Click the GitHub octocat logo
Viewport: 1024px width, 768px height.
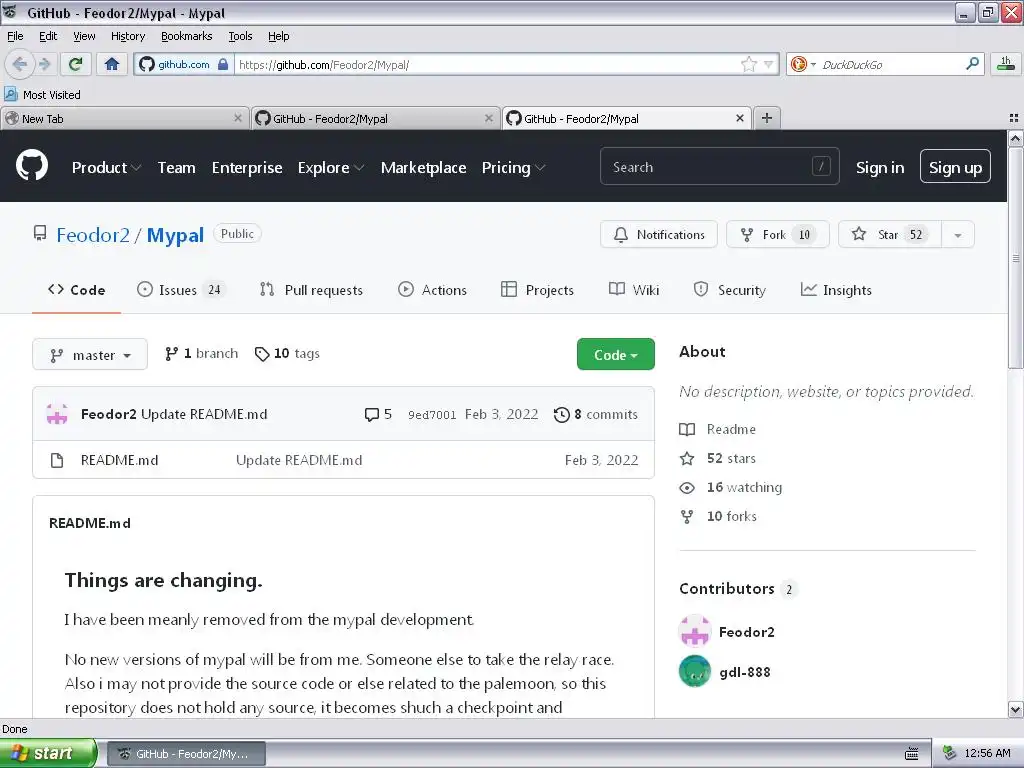pos(32,166)
